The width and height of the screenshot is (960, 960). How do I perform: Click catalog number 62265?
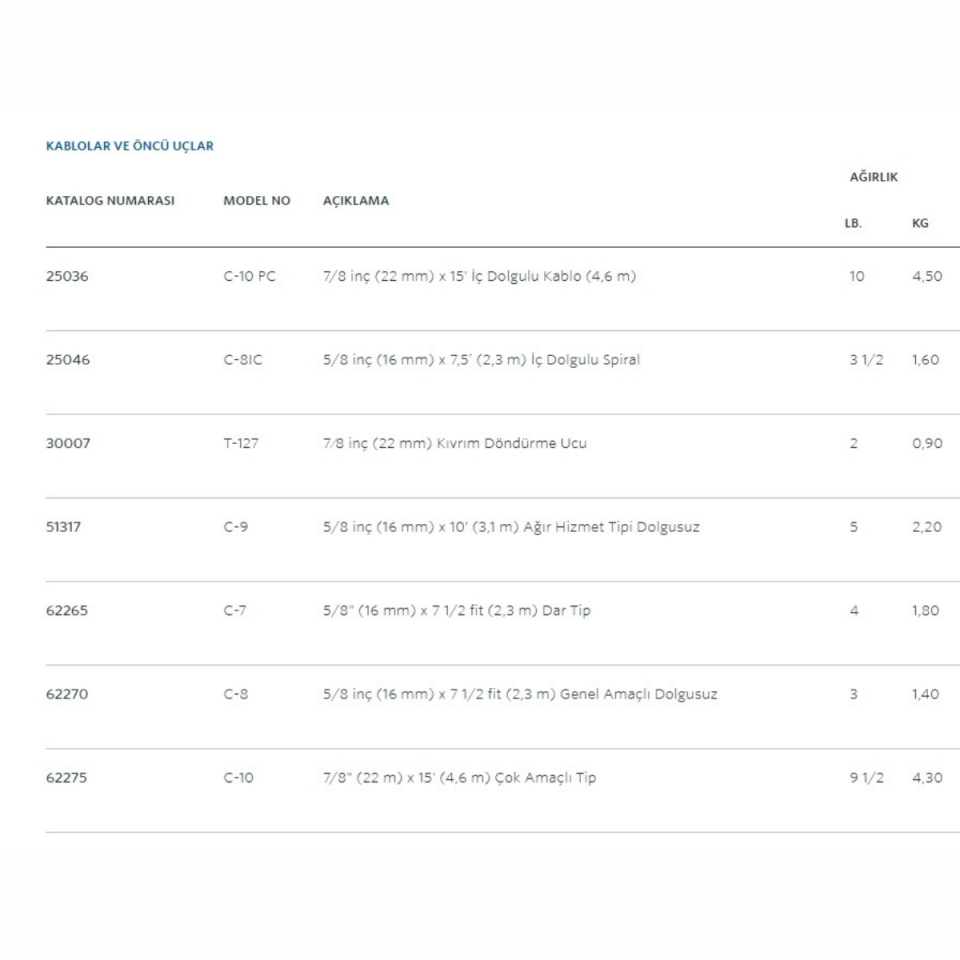67,610
